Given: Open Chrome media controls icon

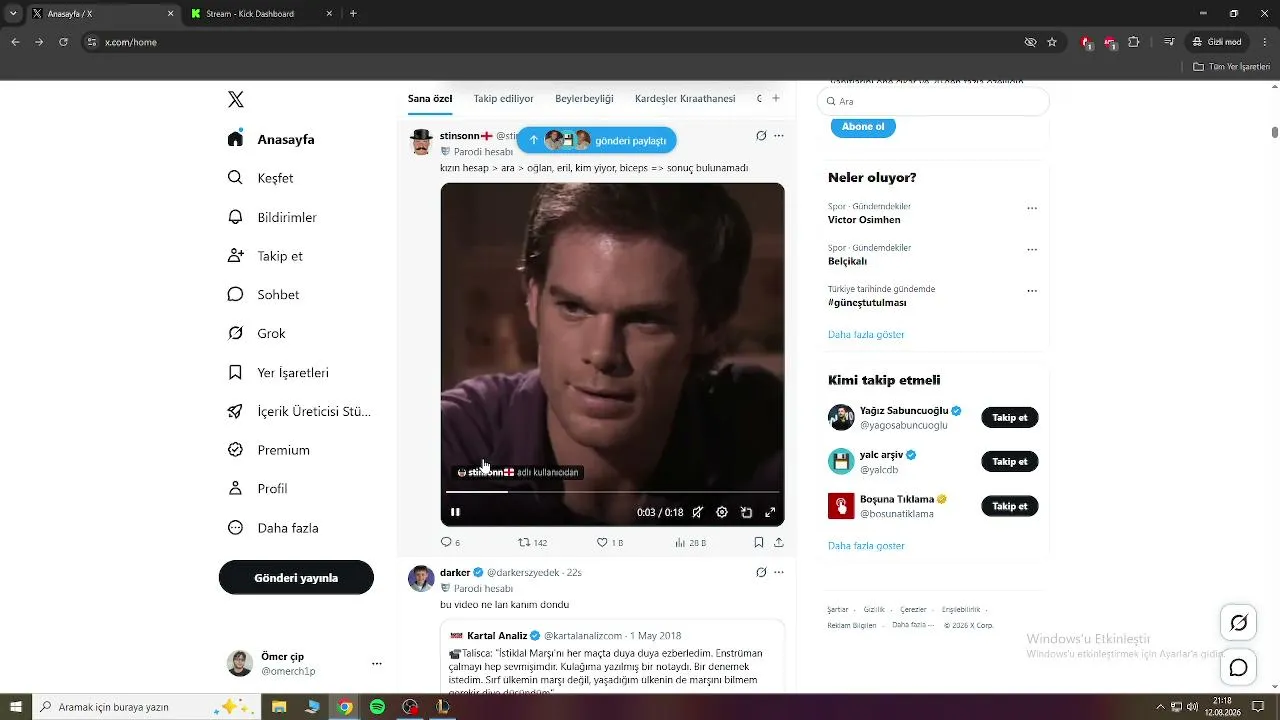Looking at the screenshot, I should [x=1169, y=42].
